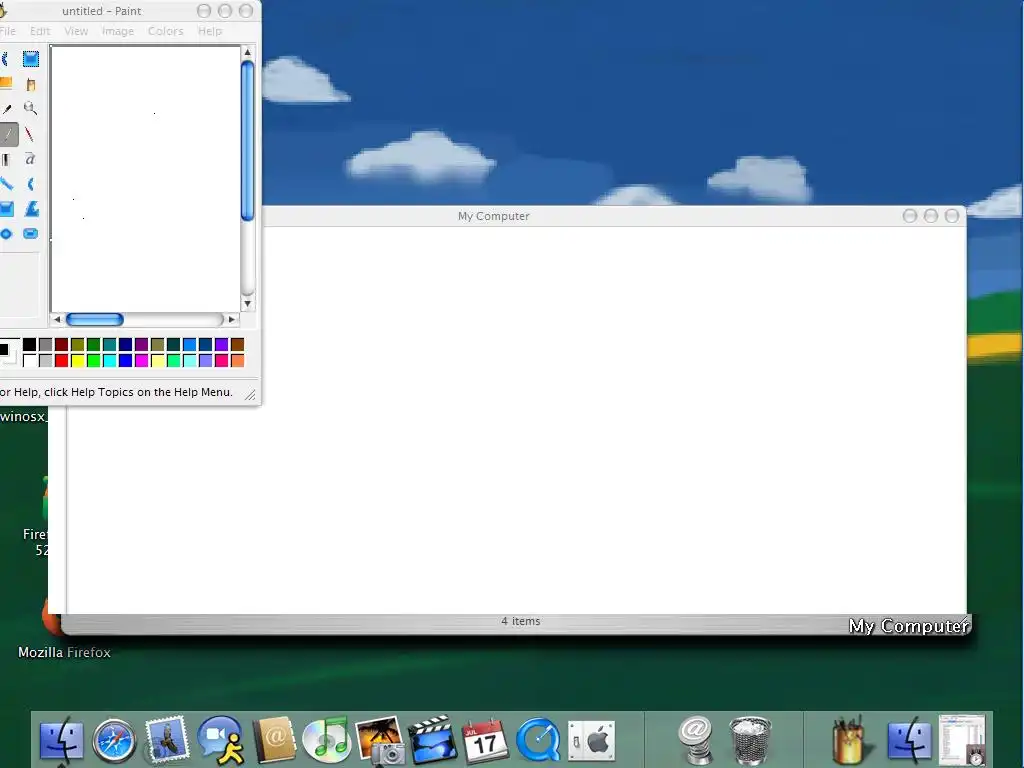Choose the Fill With Color bucket tool

pos(31,84)
